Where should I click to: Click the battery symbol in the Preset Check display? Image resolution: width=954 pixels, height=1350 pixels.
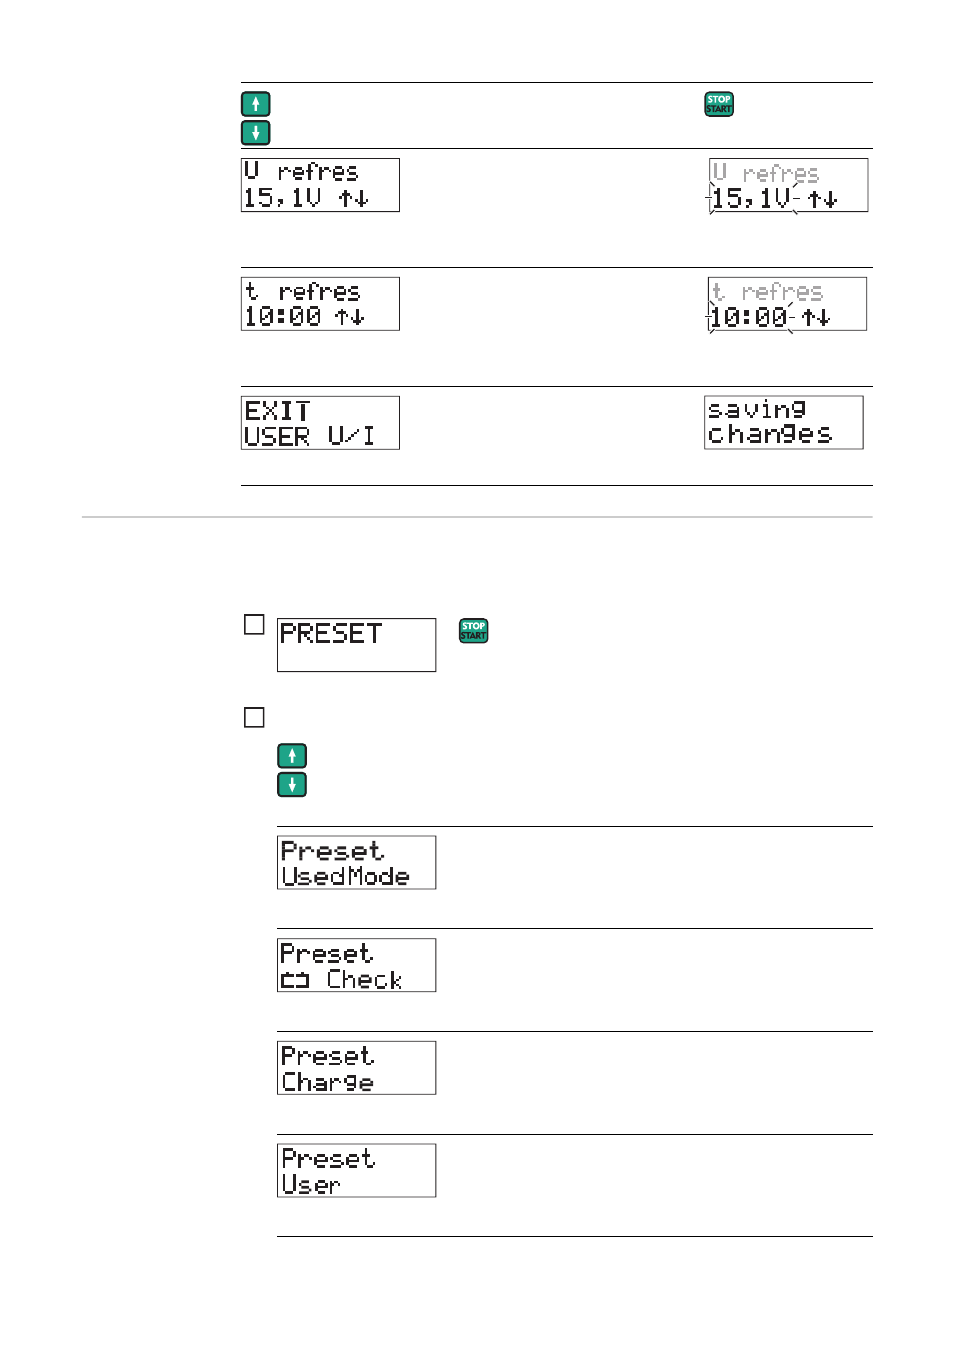pyautogui.click(x=295, y=981)
